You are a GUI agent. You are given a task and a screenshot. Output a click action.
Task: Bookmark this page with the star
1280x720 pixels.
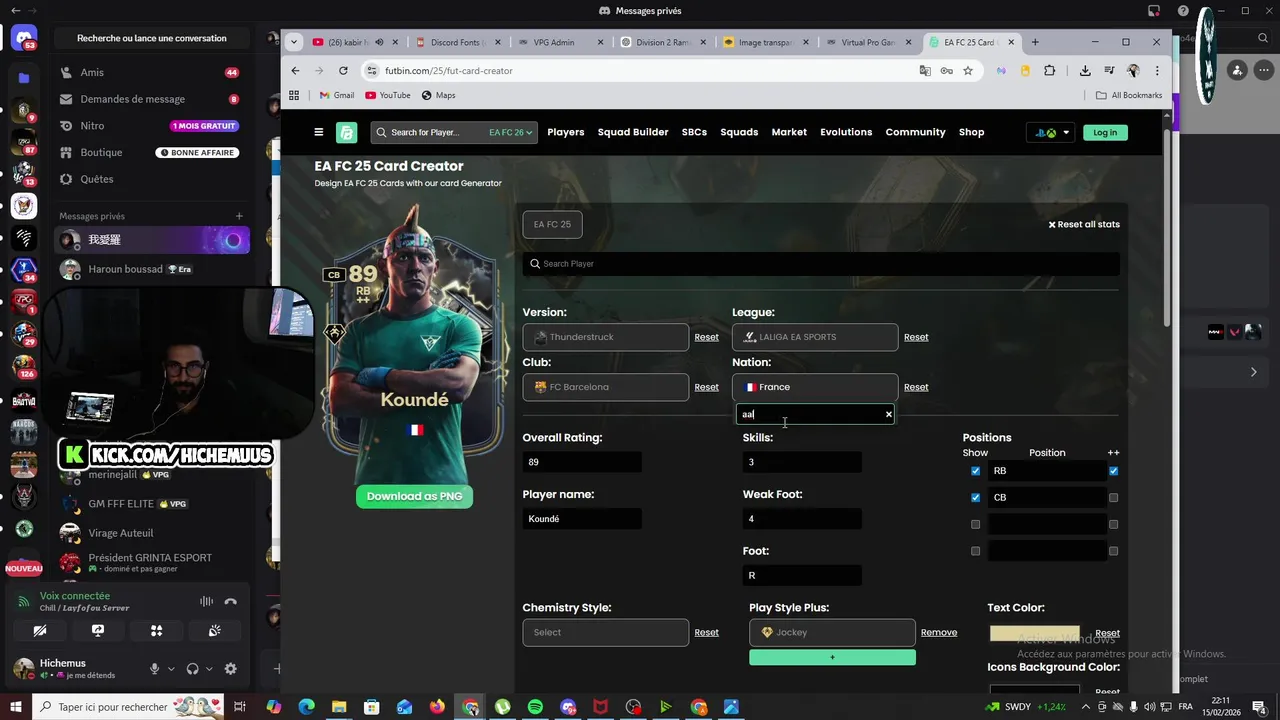pos(968,71)
